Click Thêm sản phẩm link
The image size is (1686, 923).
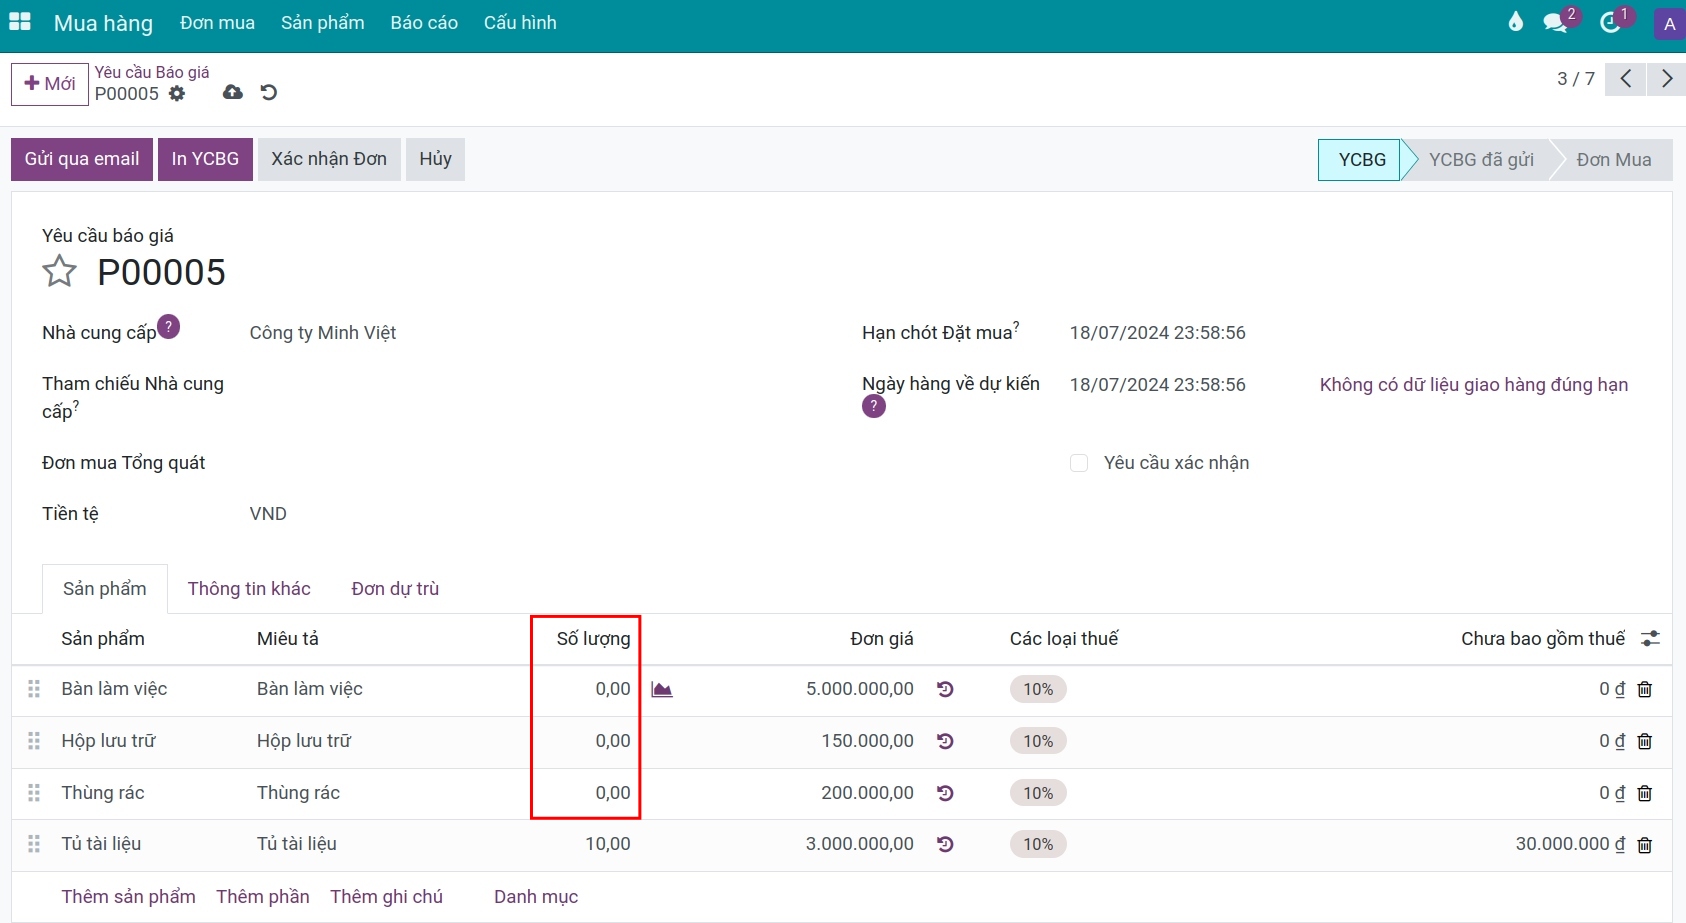[x=128, y=897]
